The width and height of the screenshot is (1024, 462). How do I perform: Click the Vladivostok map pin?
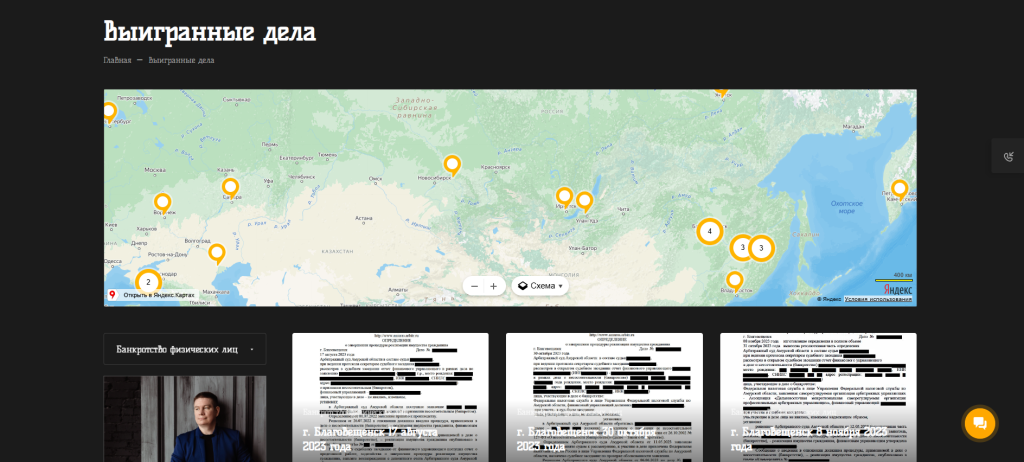click(x=735, y=280)
